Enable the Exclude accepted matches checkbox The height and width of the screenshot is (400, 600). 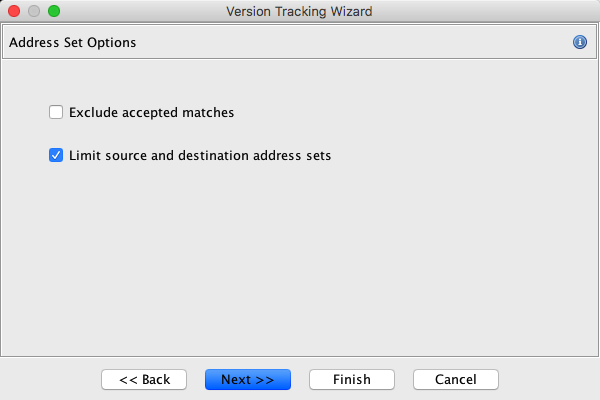[56, 113]
